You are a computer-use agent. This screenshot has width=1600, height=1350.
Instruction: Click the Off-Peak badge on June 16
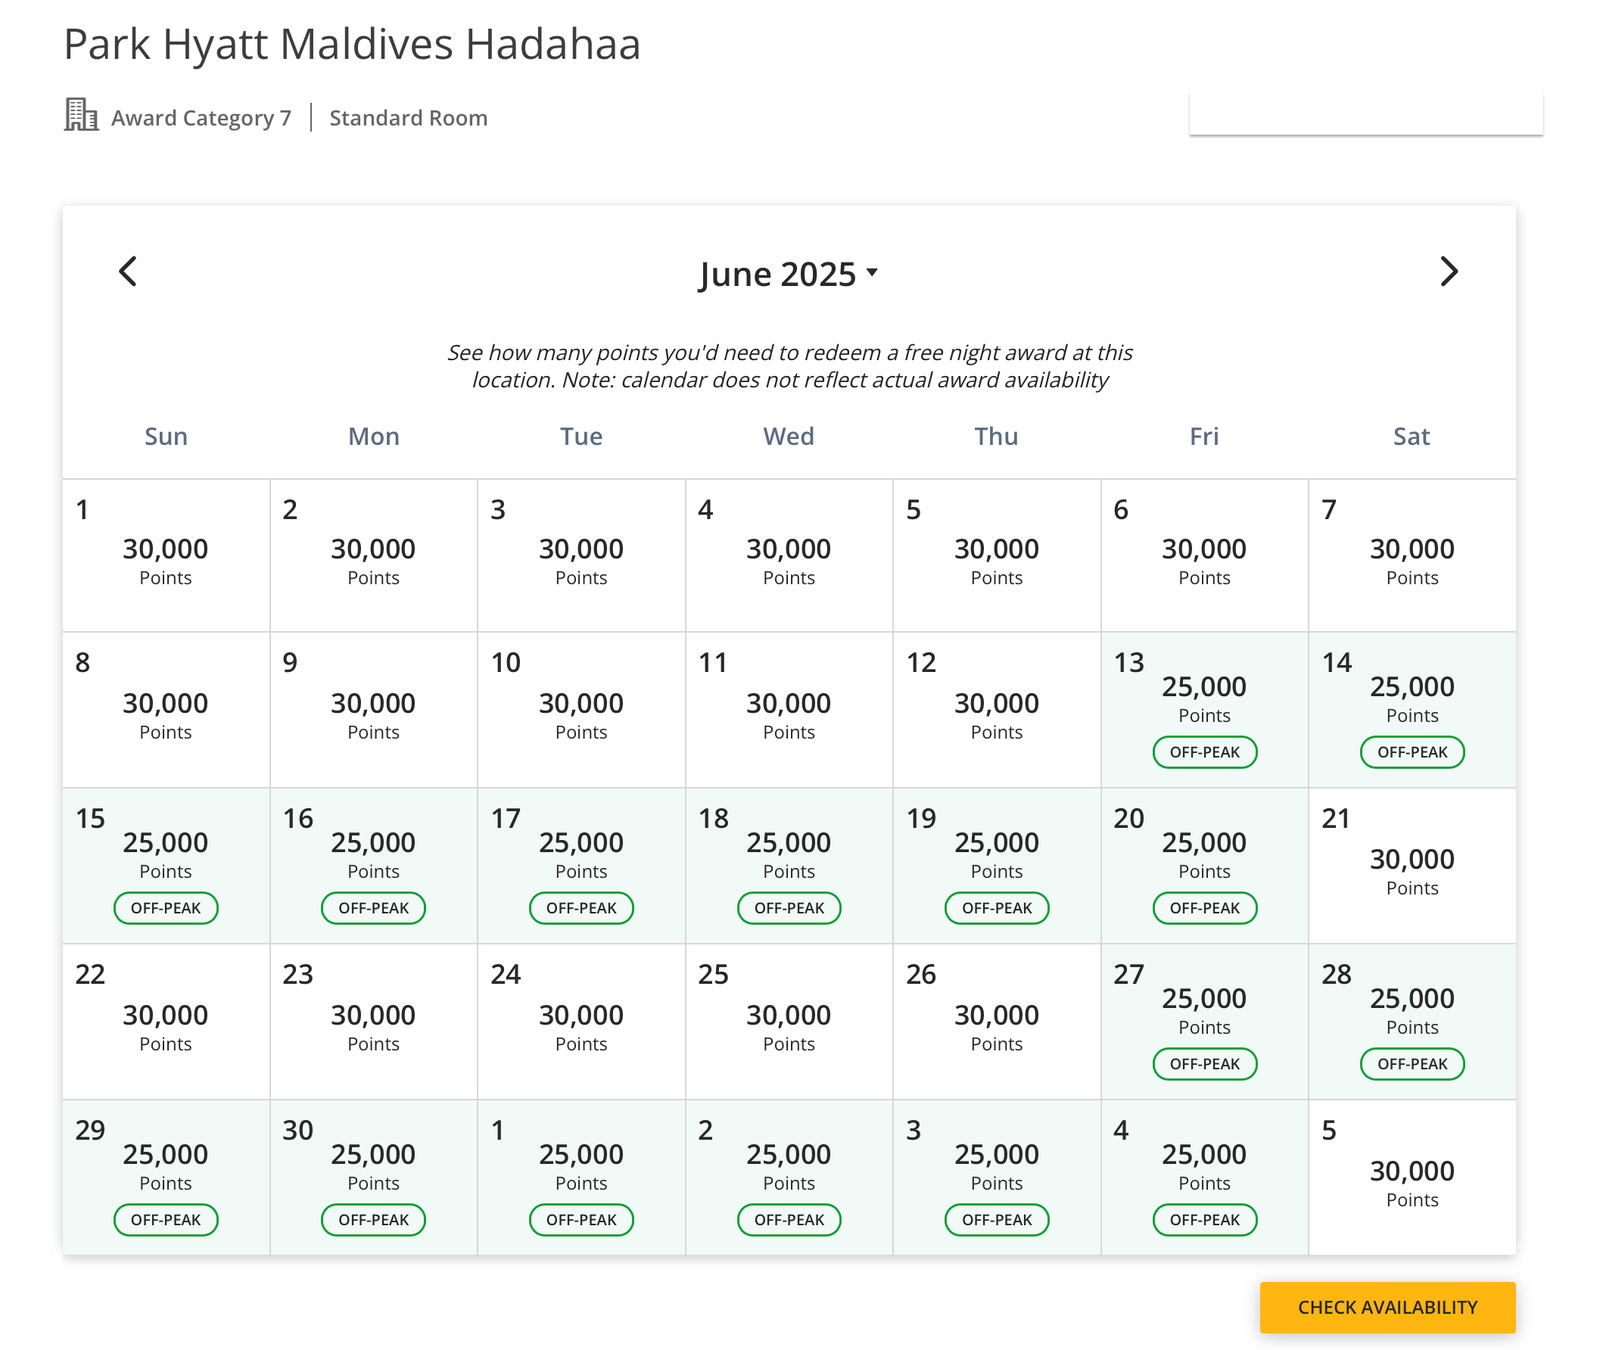(x=373, y=908)
